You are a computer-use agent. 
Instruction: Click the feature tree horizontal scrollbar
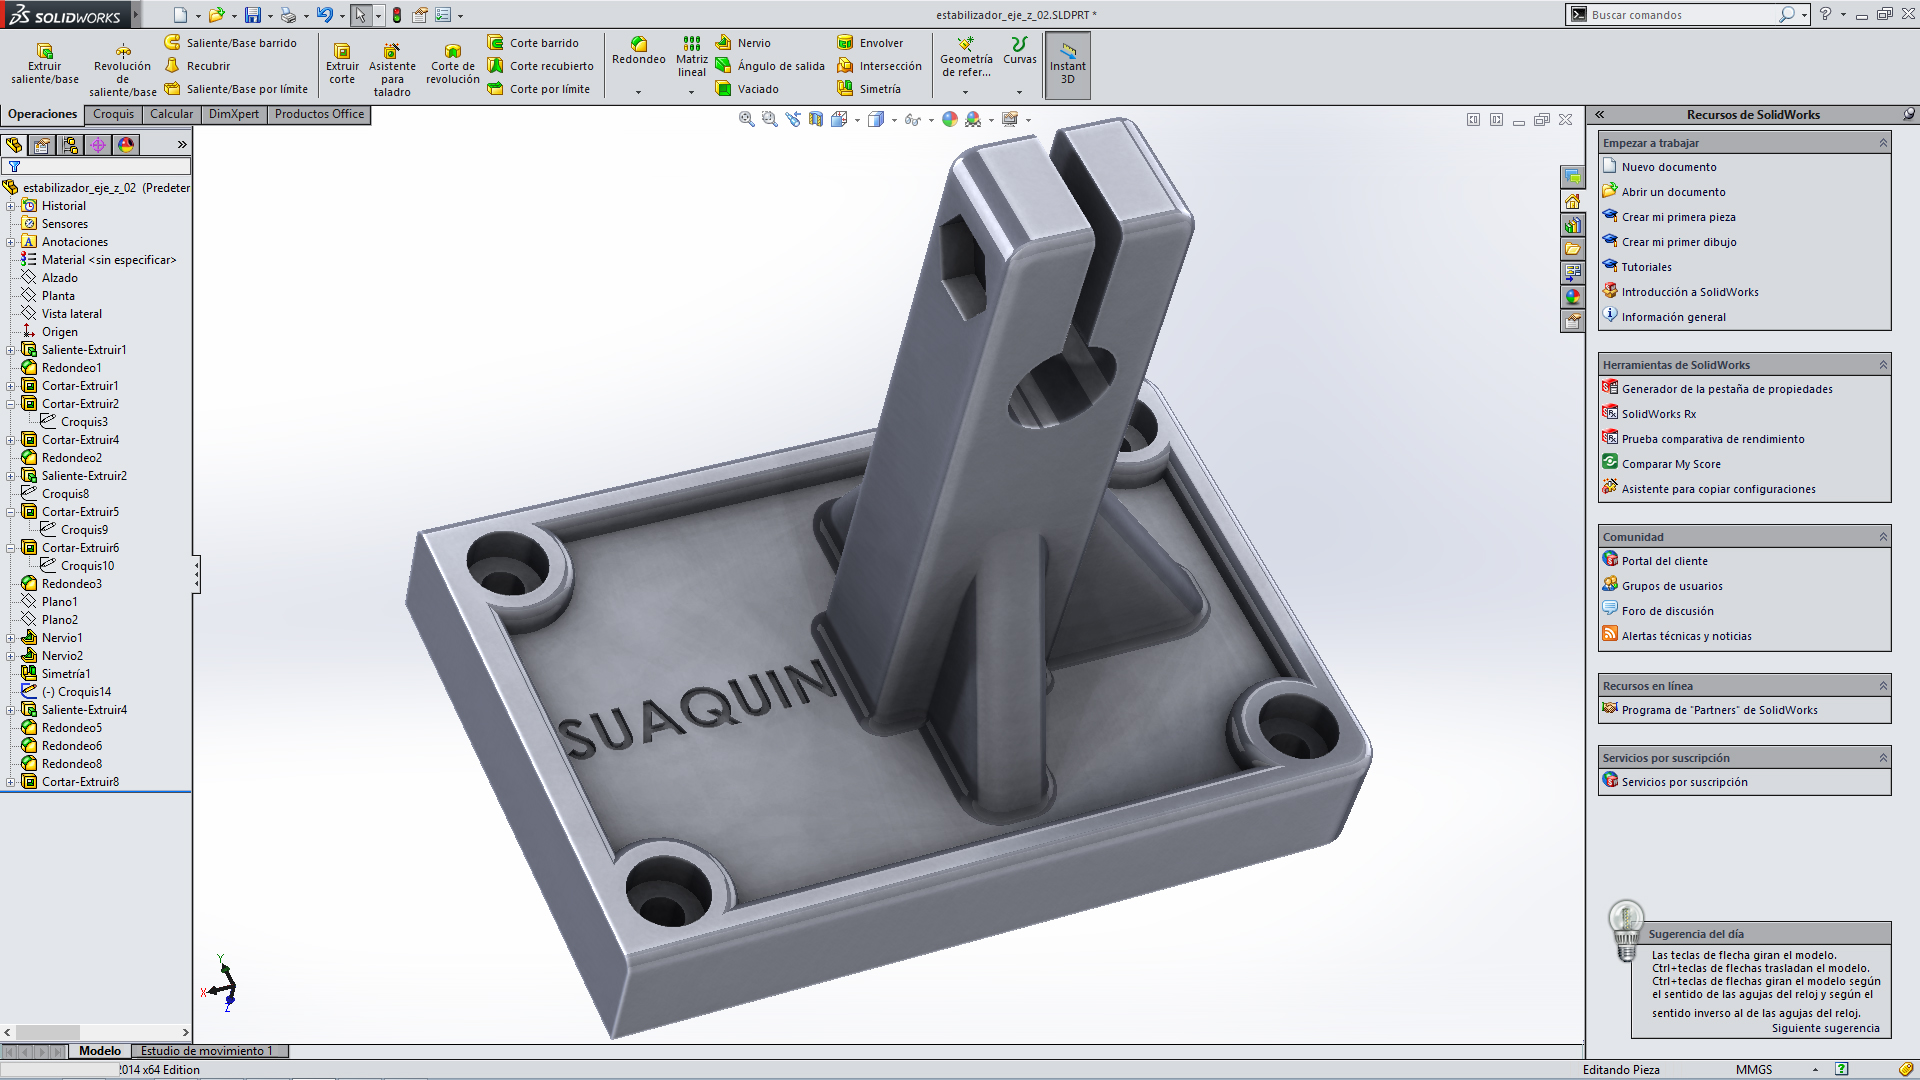(96, 1032)
